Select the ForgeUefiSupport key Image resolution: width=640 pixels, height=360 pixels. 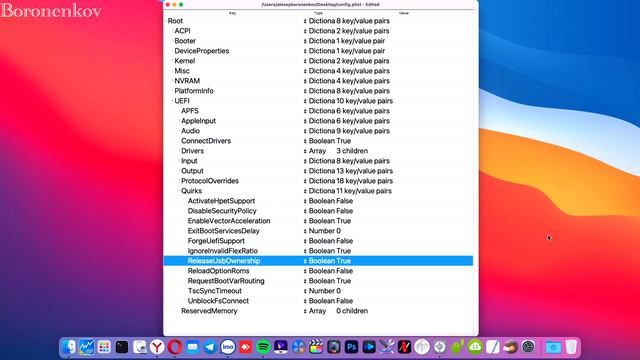pyautogui.click(x=216, y=241)
